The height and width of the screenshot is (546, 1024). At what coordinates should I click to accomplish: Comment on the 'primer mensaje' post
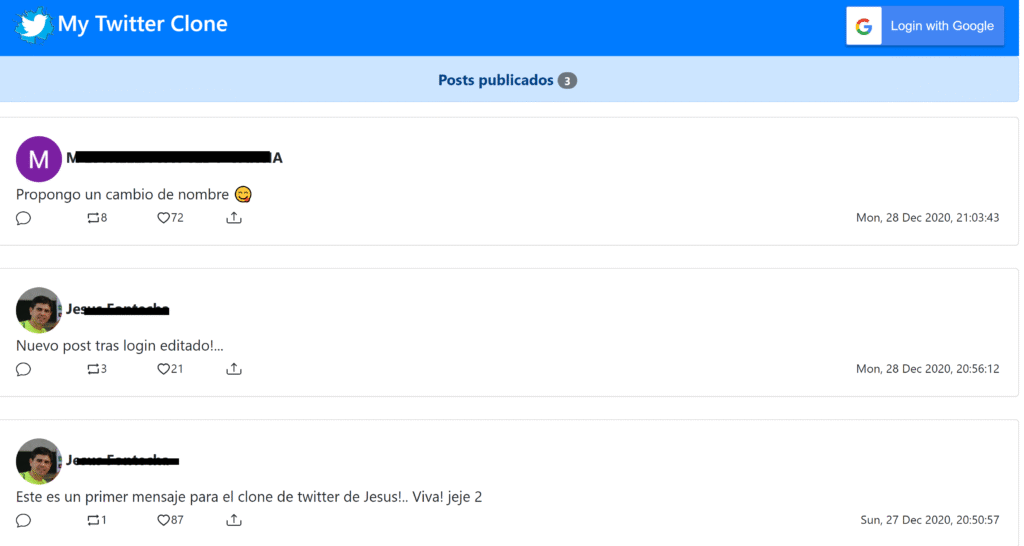click(x=24, y=520)
